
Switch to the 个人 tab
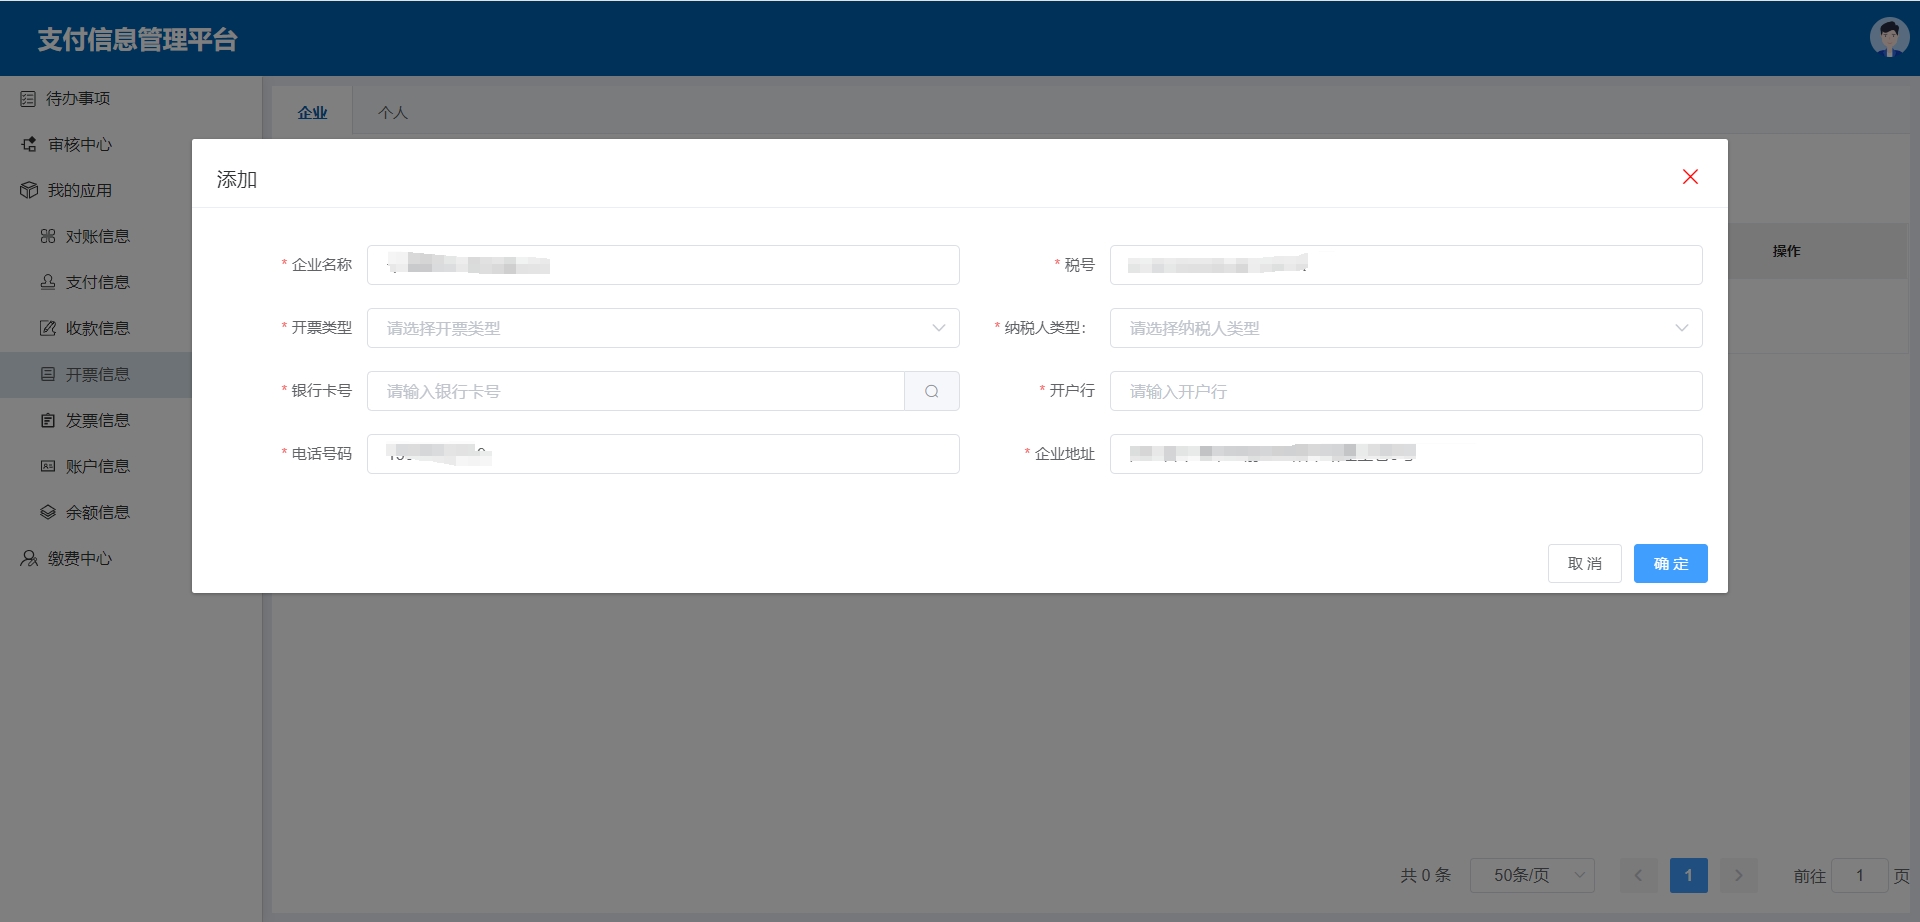pyautogui.click(x=393, y=113)
